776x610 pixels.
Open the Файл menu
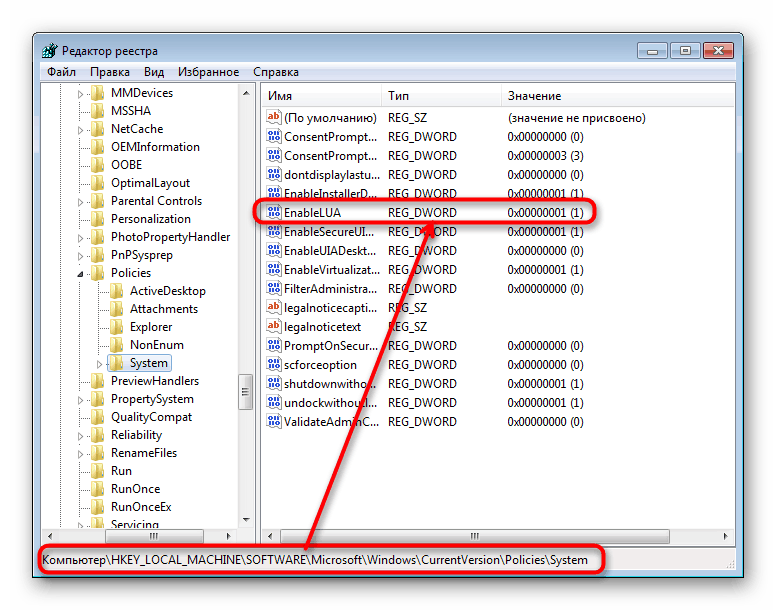coord(61,72)
